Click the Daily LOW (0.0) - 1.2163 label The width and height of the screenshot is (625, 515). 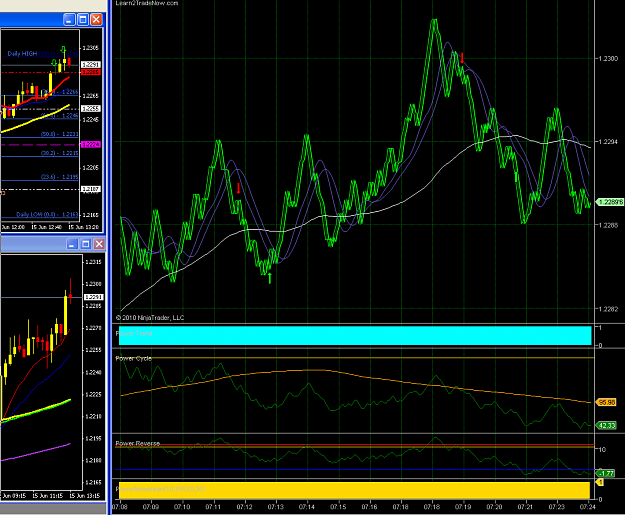pyautogui.click(x=47, y=214)
